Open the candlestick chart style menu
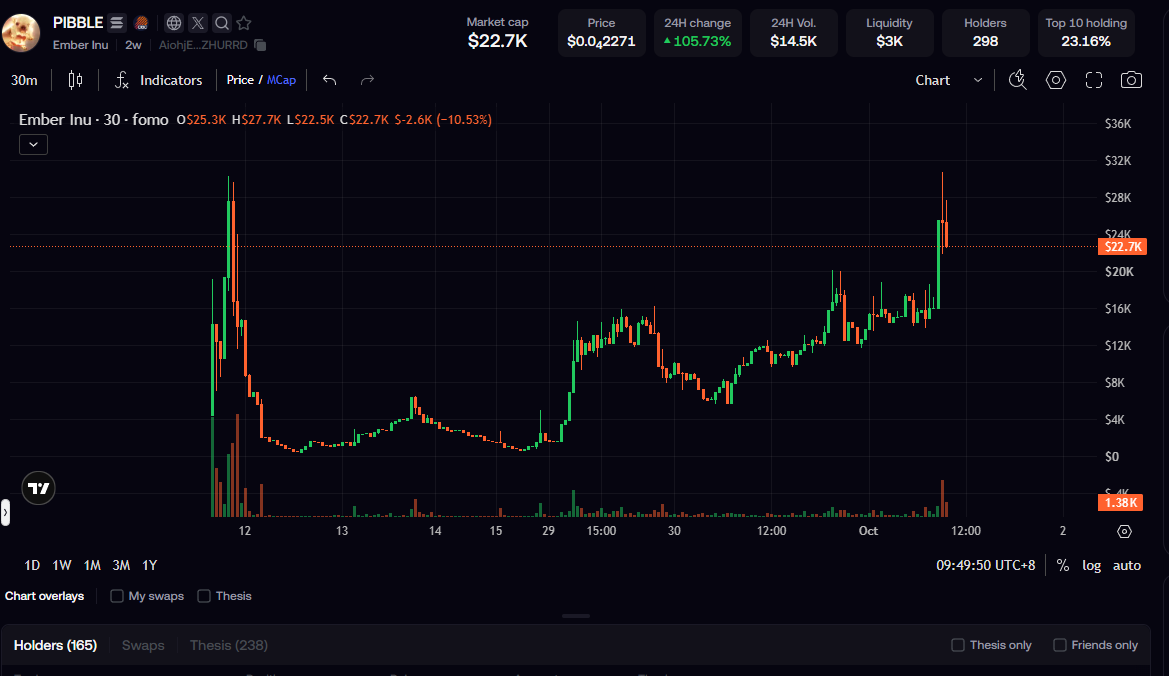1169x676 pixels. coord(75,80)
